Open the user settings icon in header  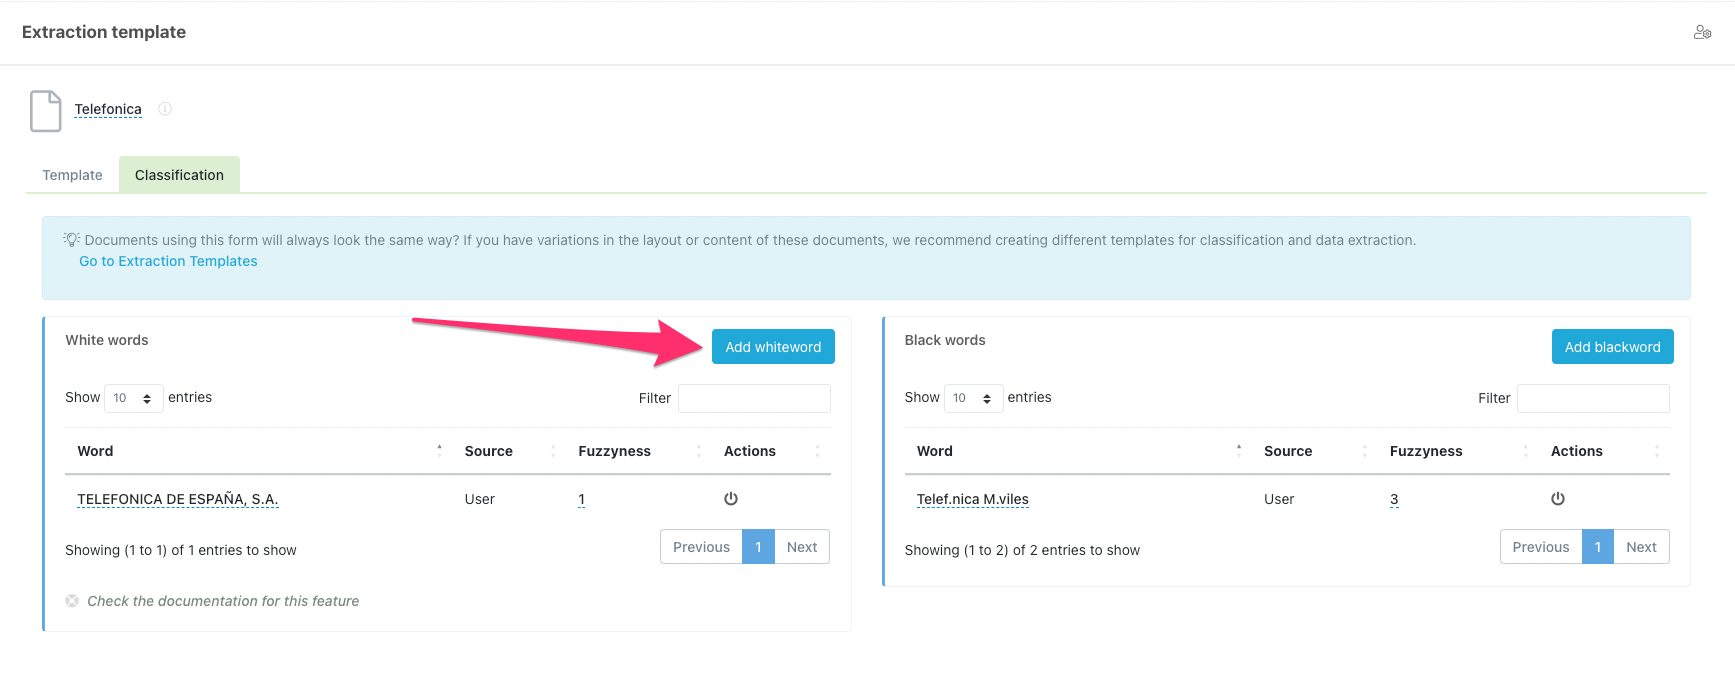pyautogui.click(x=1702, y=33)
